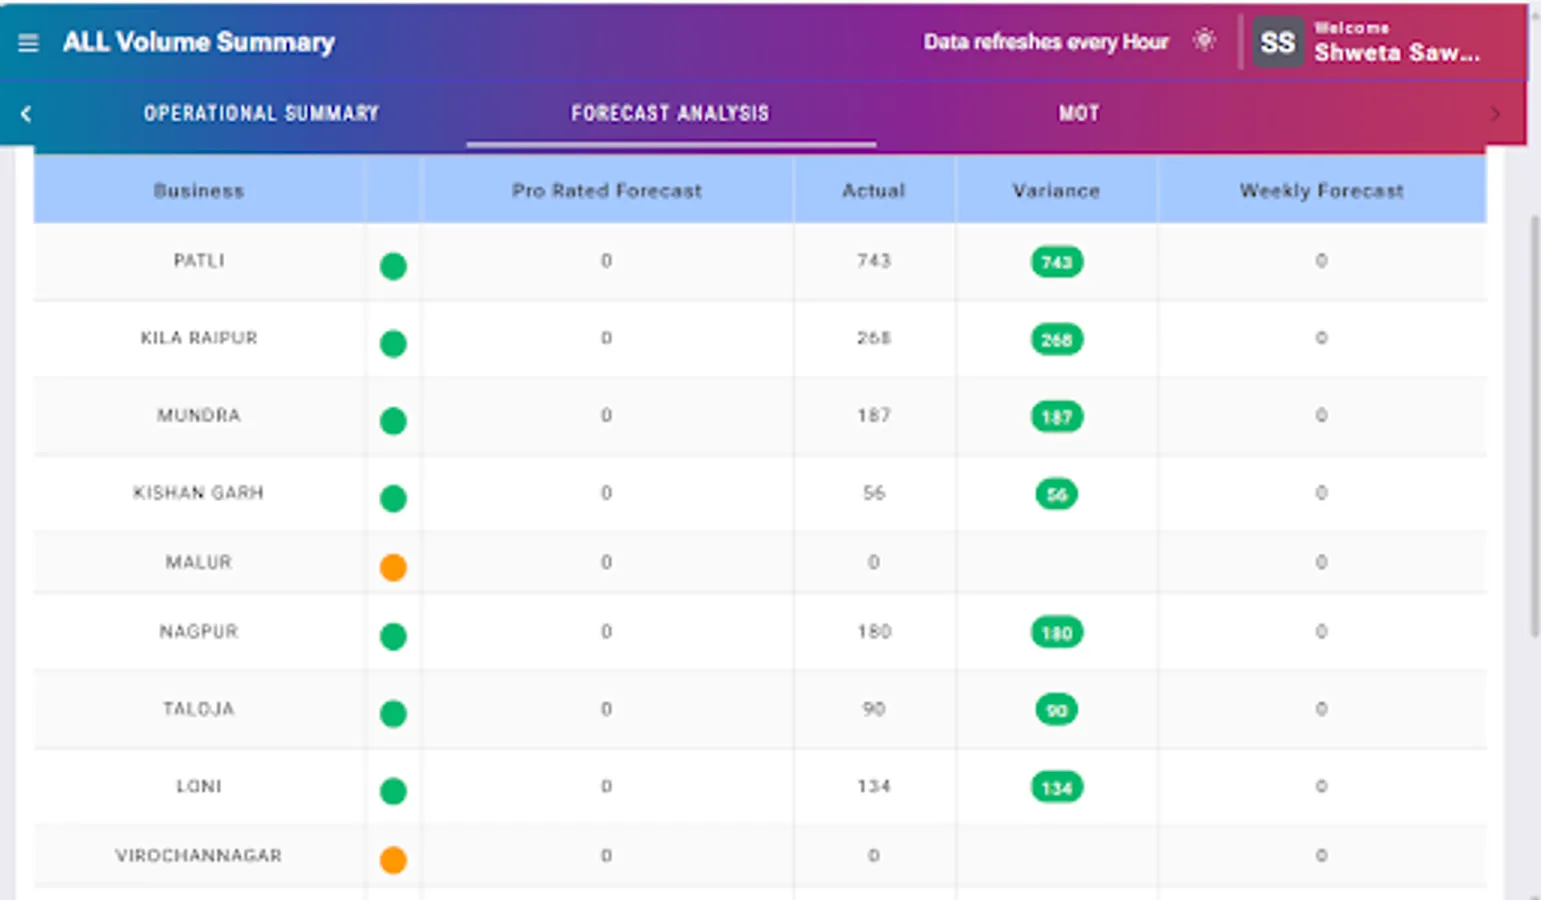Screen dimensions: 1541x900
Task: Click the Weekly Forecast column header
Action: [1322, 191]
